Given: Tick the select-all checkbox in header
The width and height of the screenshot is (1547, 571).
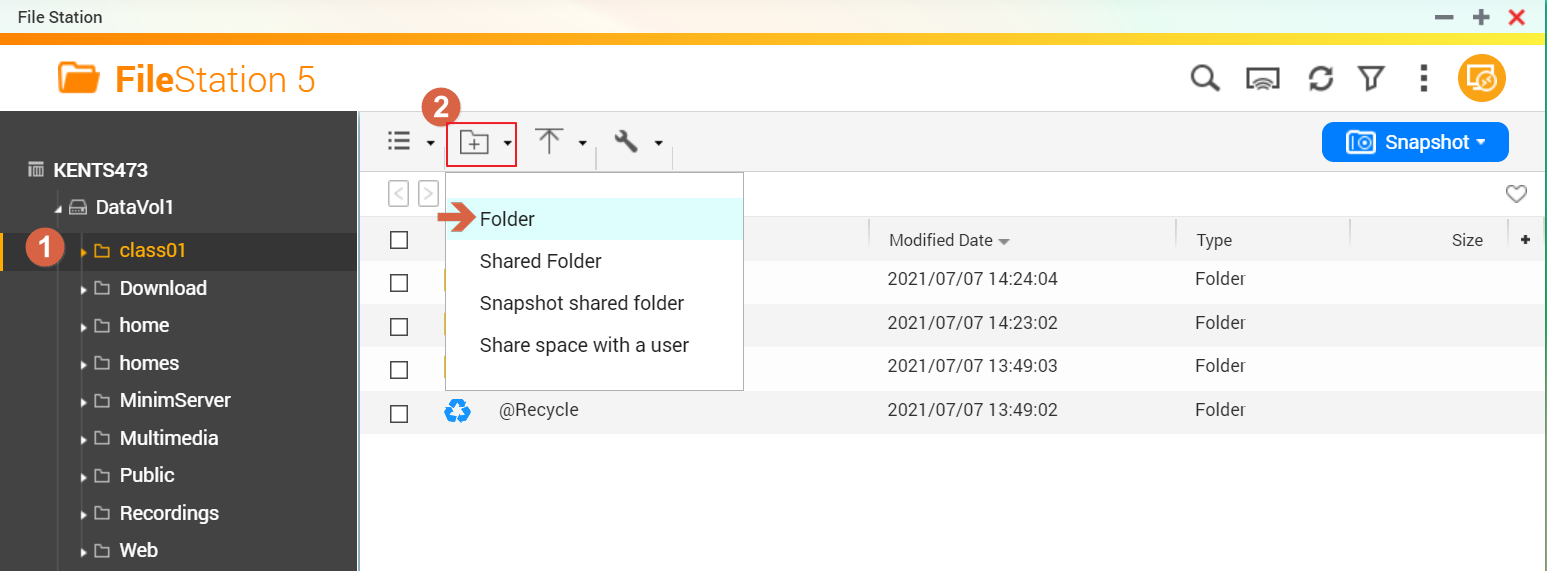Looking at the screenshot, I should click(399, 240).
